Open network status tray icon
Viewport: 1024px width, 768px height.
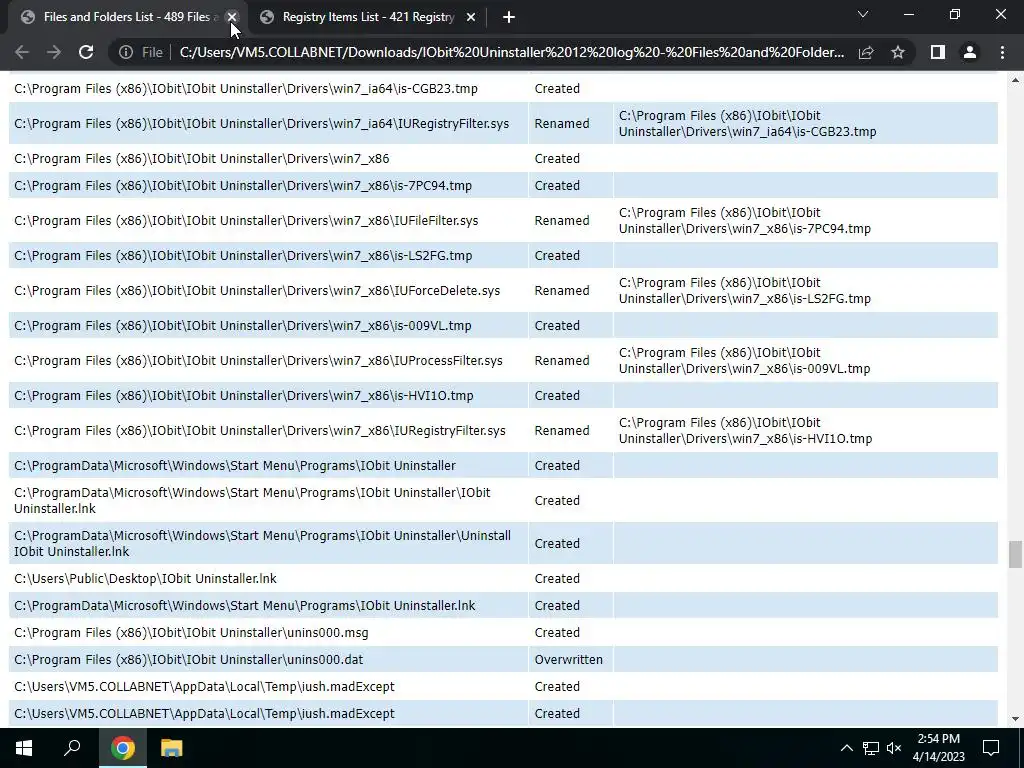coord(871,748)
